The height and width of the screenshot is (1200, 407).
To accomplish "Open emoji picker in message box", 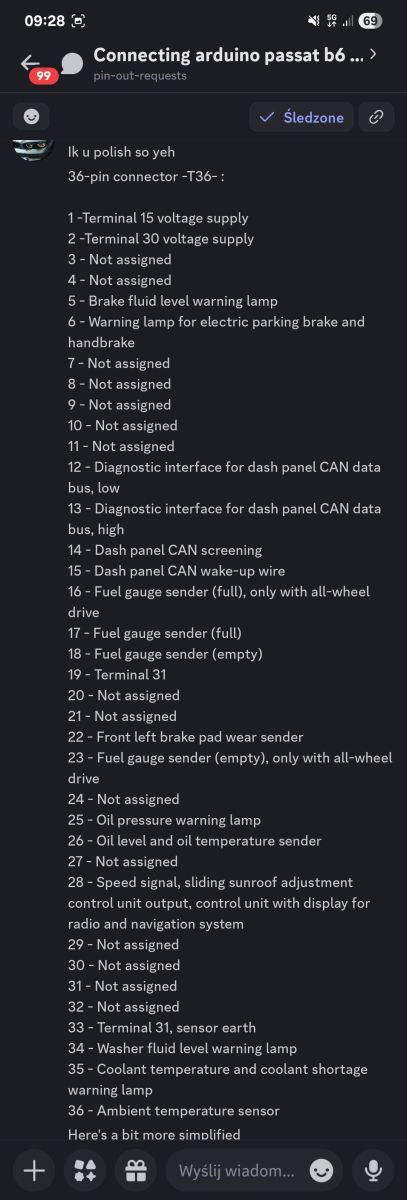I will [x=321, y=1170].
